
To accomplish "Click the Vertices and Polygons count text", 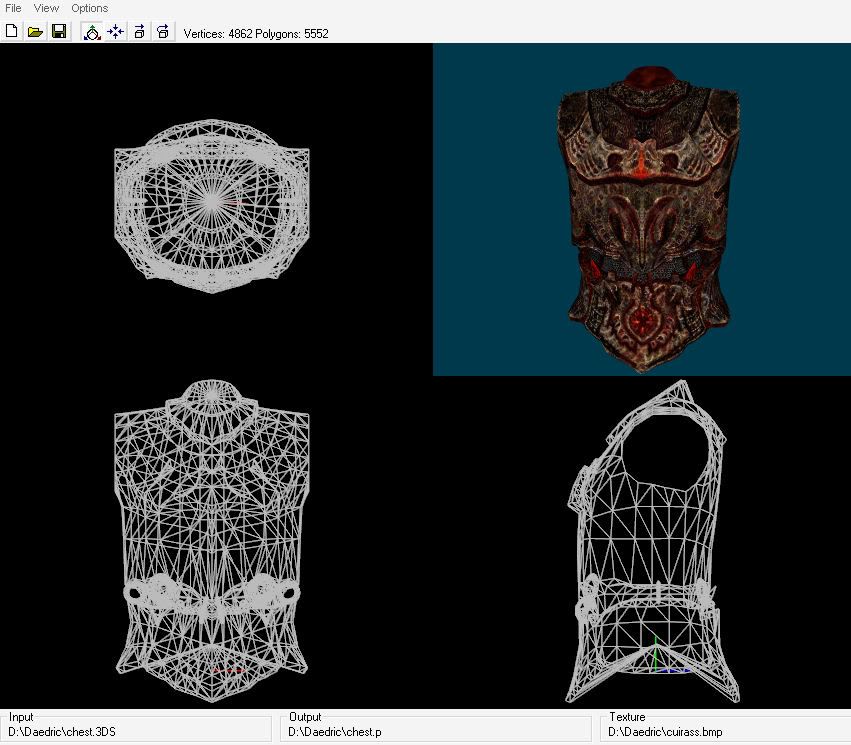I will click(256, 33).
